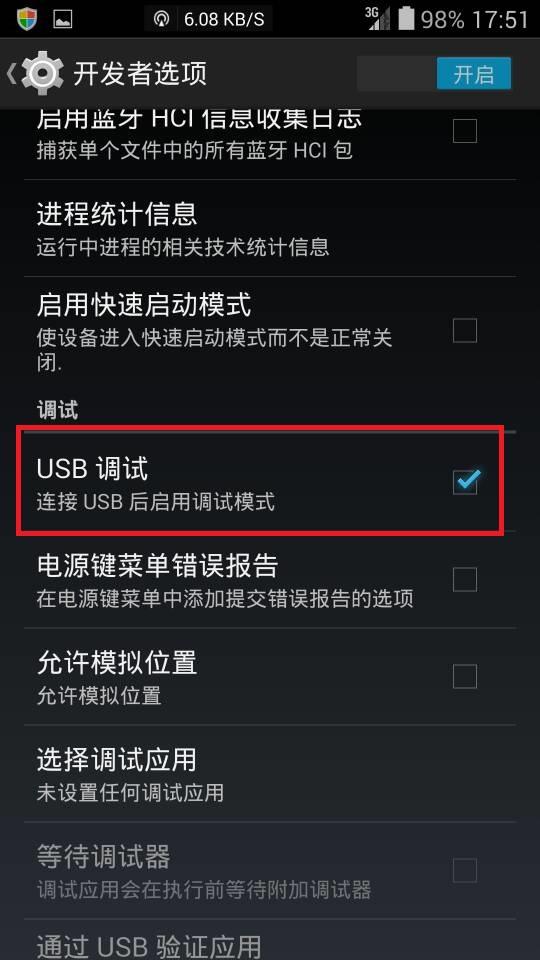The image size is (540, 960).
Task: Tap the 17:51 clock in status bar
Action: 501,19
